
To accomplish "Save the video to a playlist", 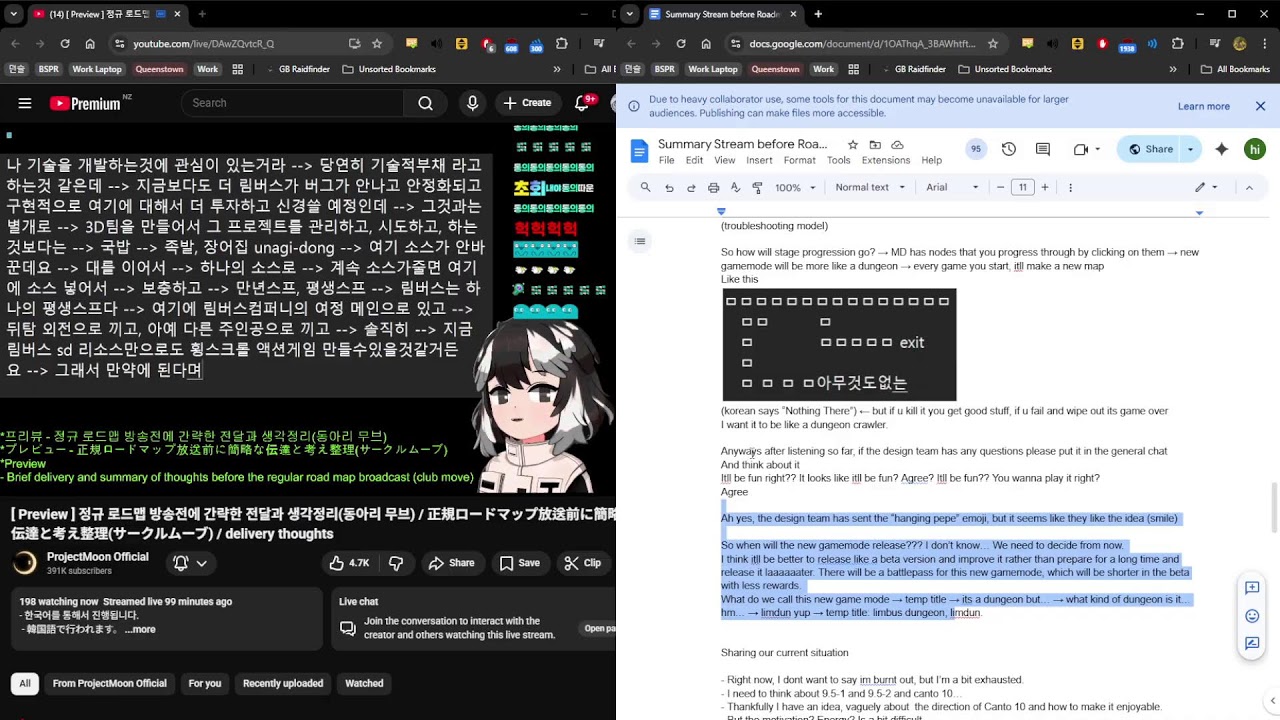I will (520, 563).
